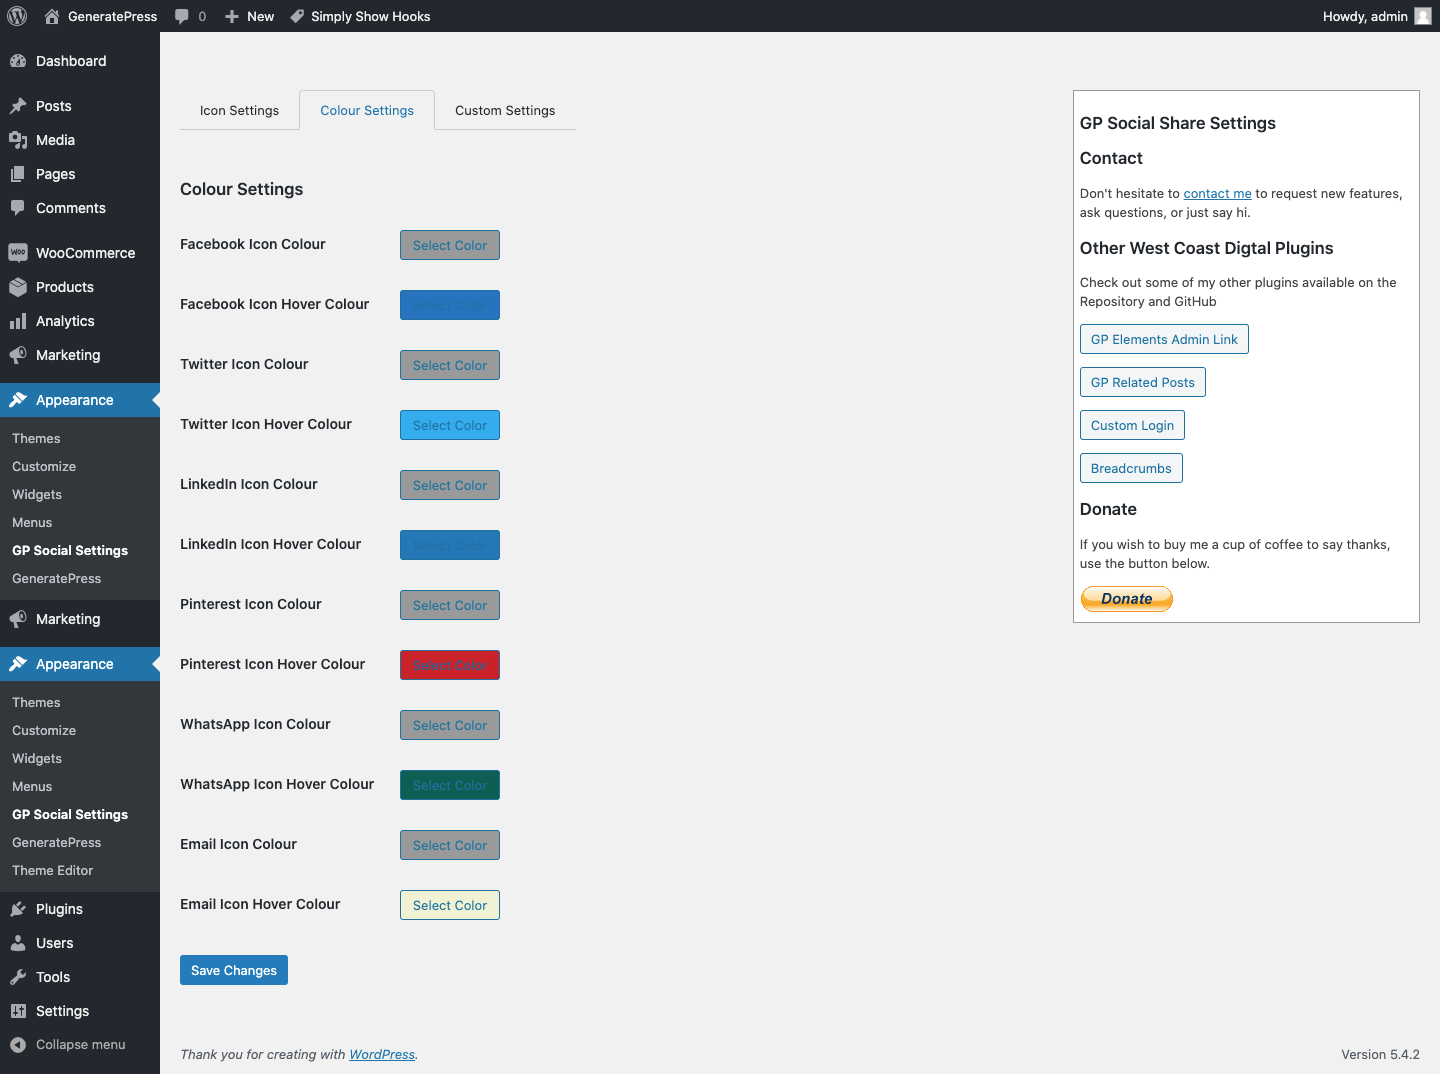
Task: Open Simply Show Hooks in admin bar
Action: [x=360, y=16]
